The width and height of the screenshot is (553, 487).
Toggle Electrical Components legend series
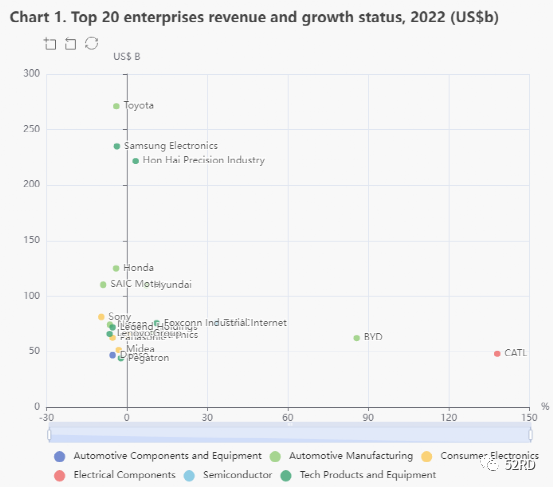[115, 475]
